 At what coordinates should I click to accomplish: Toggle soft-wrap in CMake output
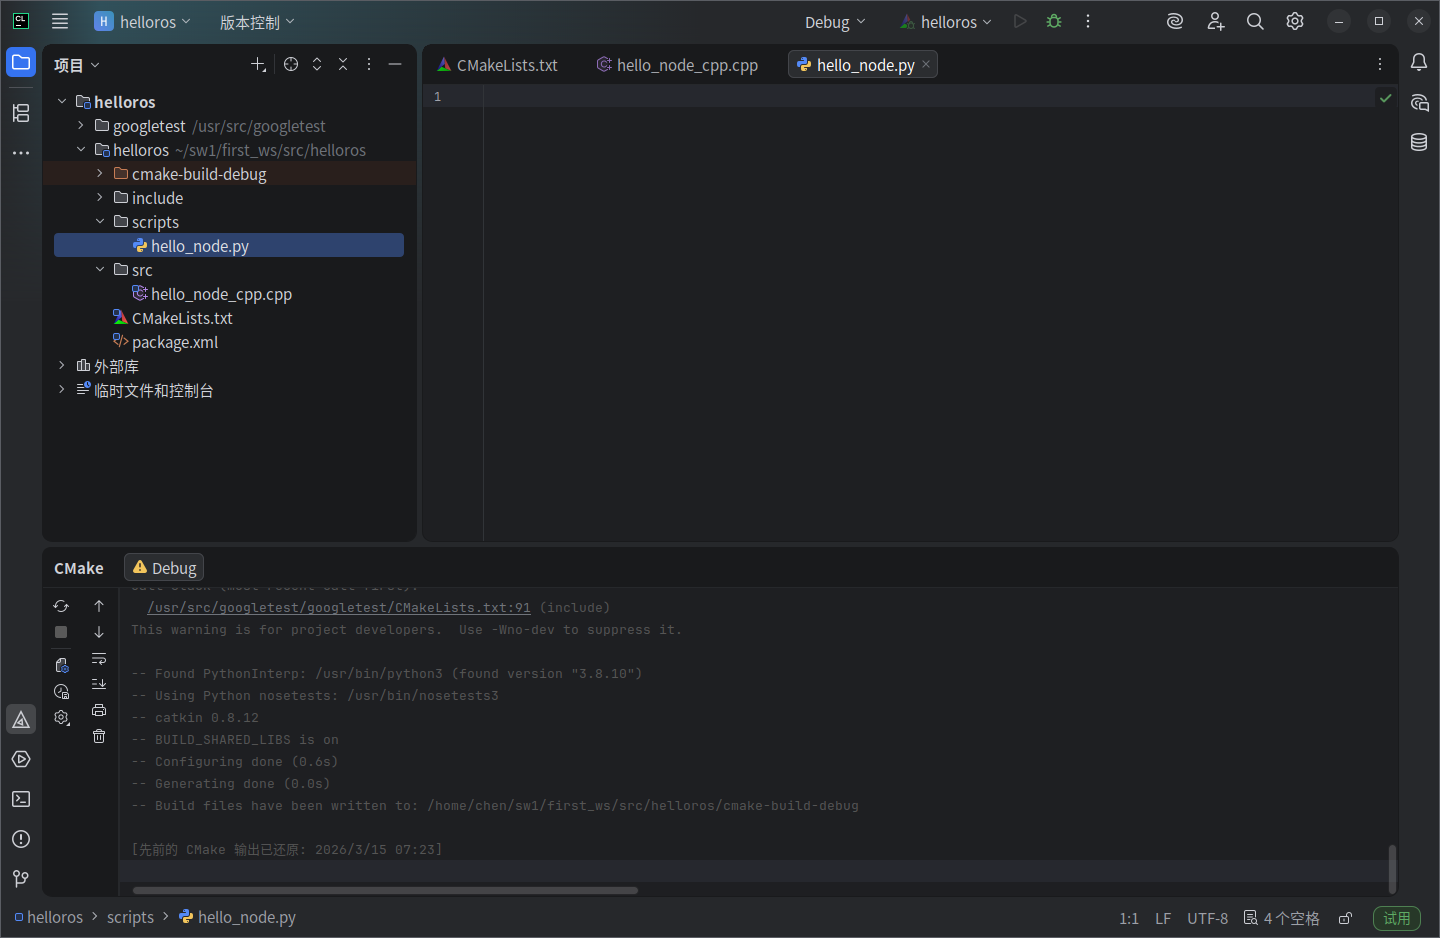[x=99, y=659]
